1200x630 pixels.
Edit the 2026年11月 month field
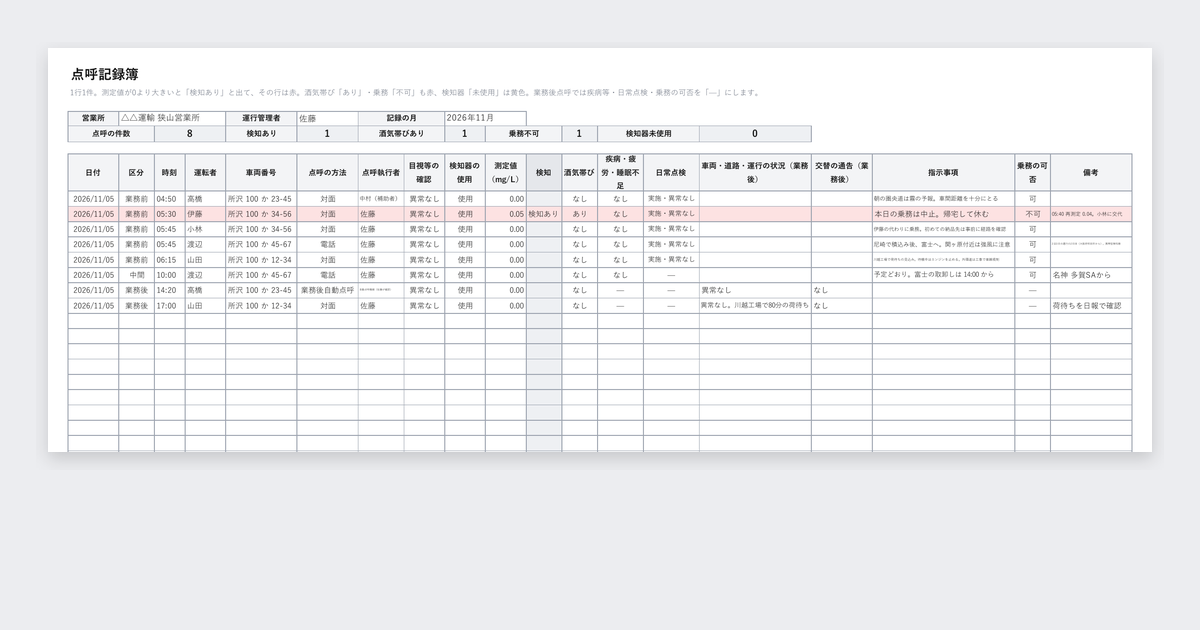point(485,118)
